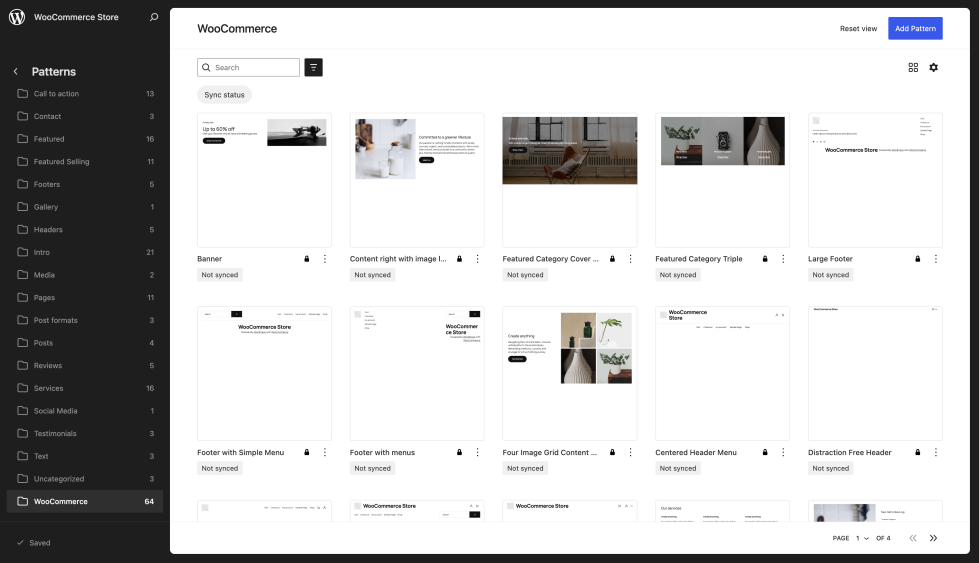The height and width of the screenshot is (563, 979).
Task: Click Reset view
Action: (x=858, y=28)
